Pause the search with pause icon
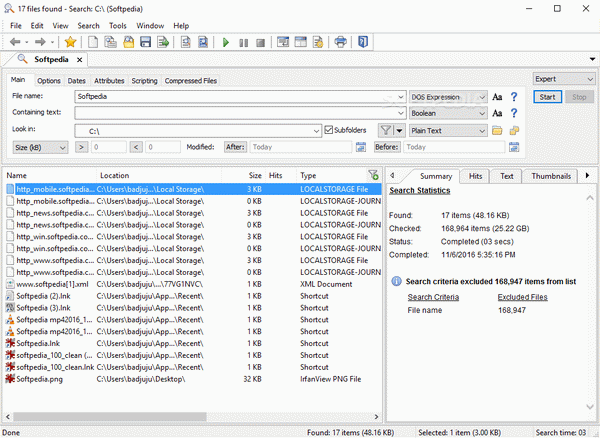Screen dimensions: 600x438 (x=243, y=43)
